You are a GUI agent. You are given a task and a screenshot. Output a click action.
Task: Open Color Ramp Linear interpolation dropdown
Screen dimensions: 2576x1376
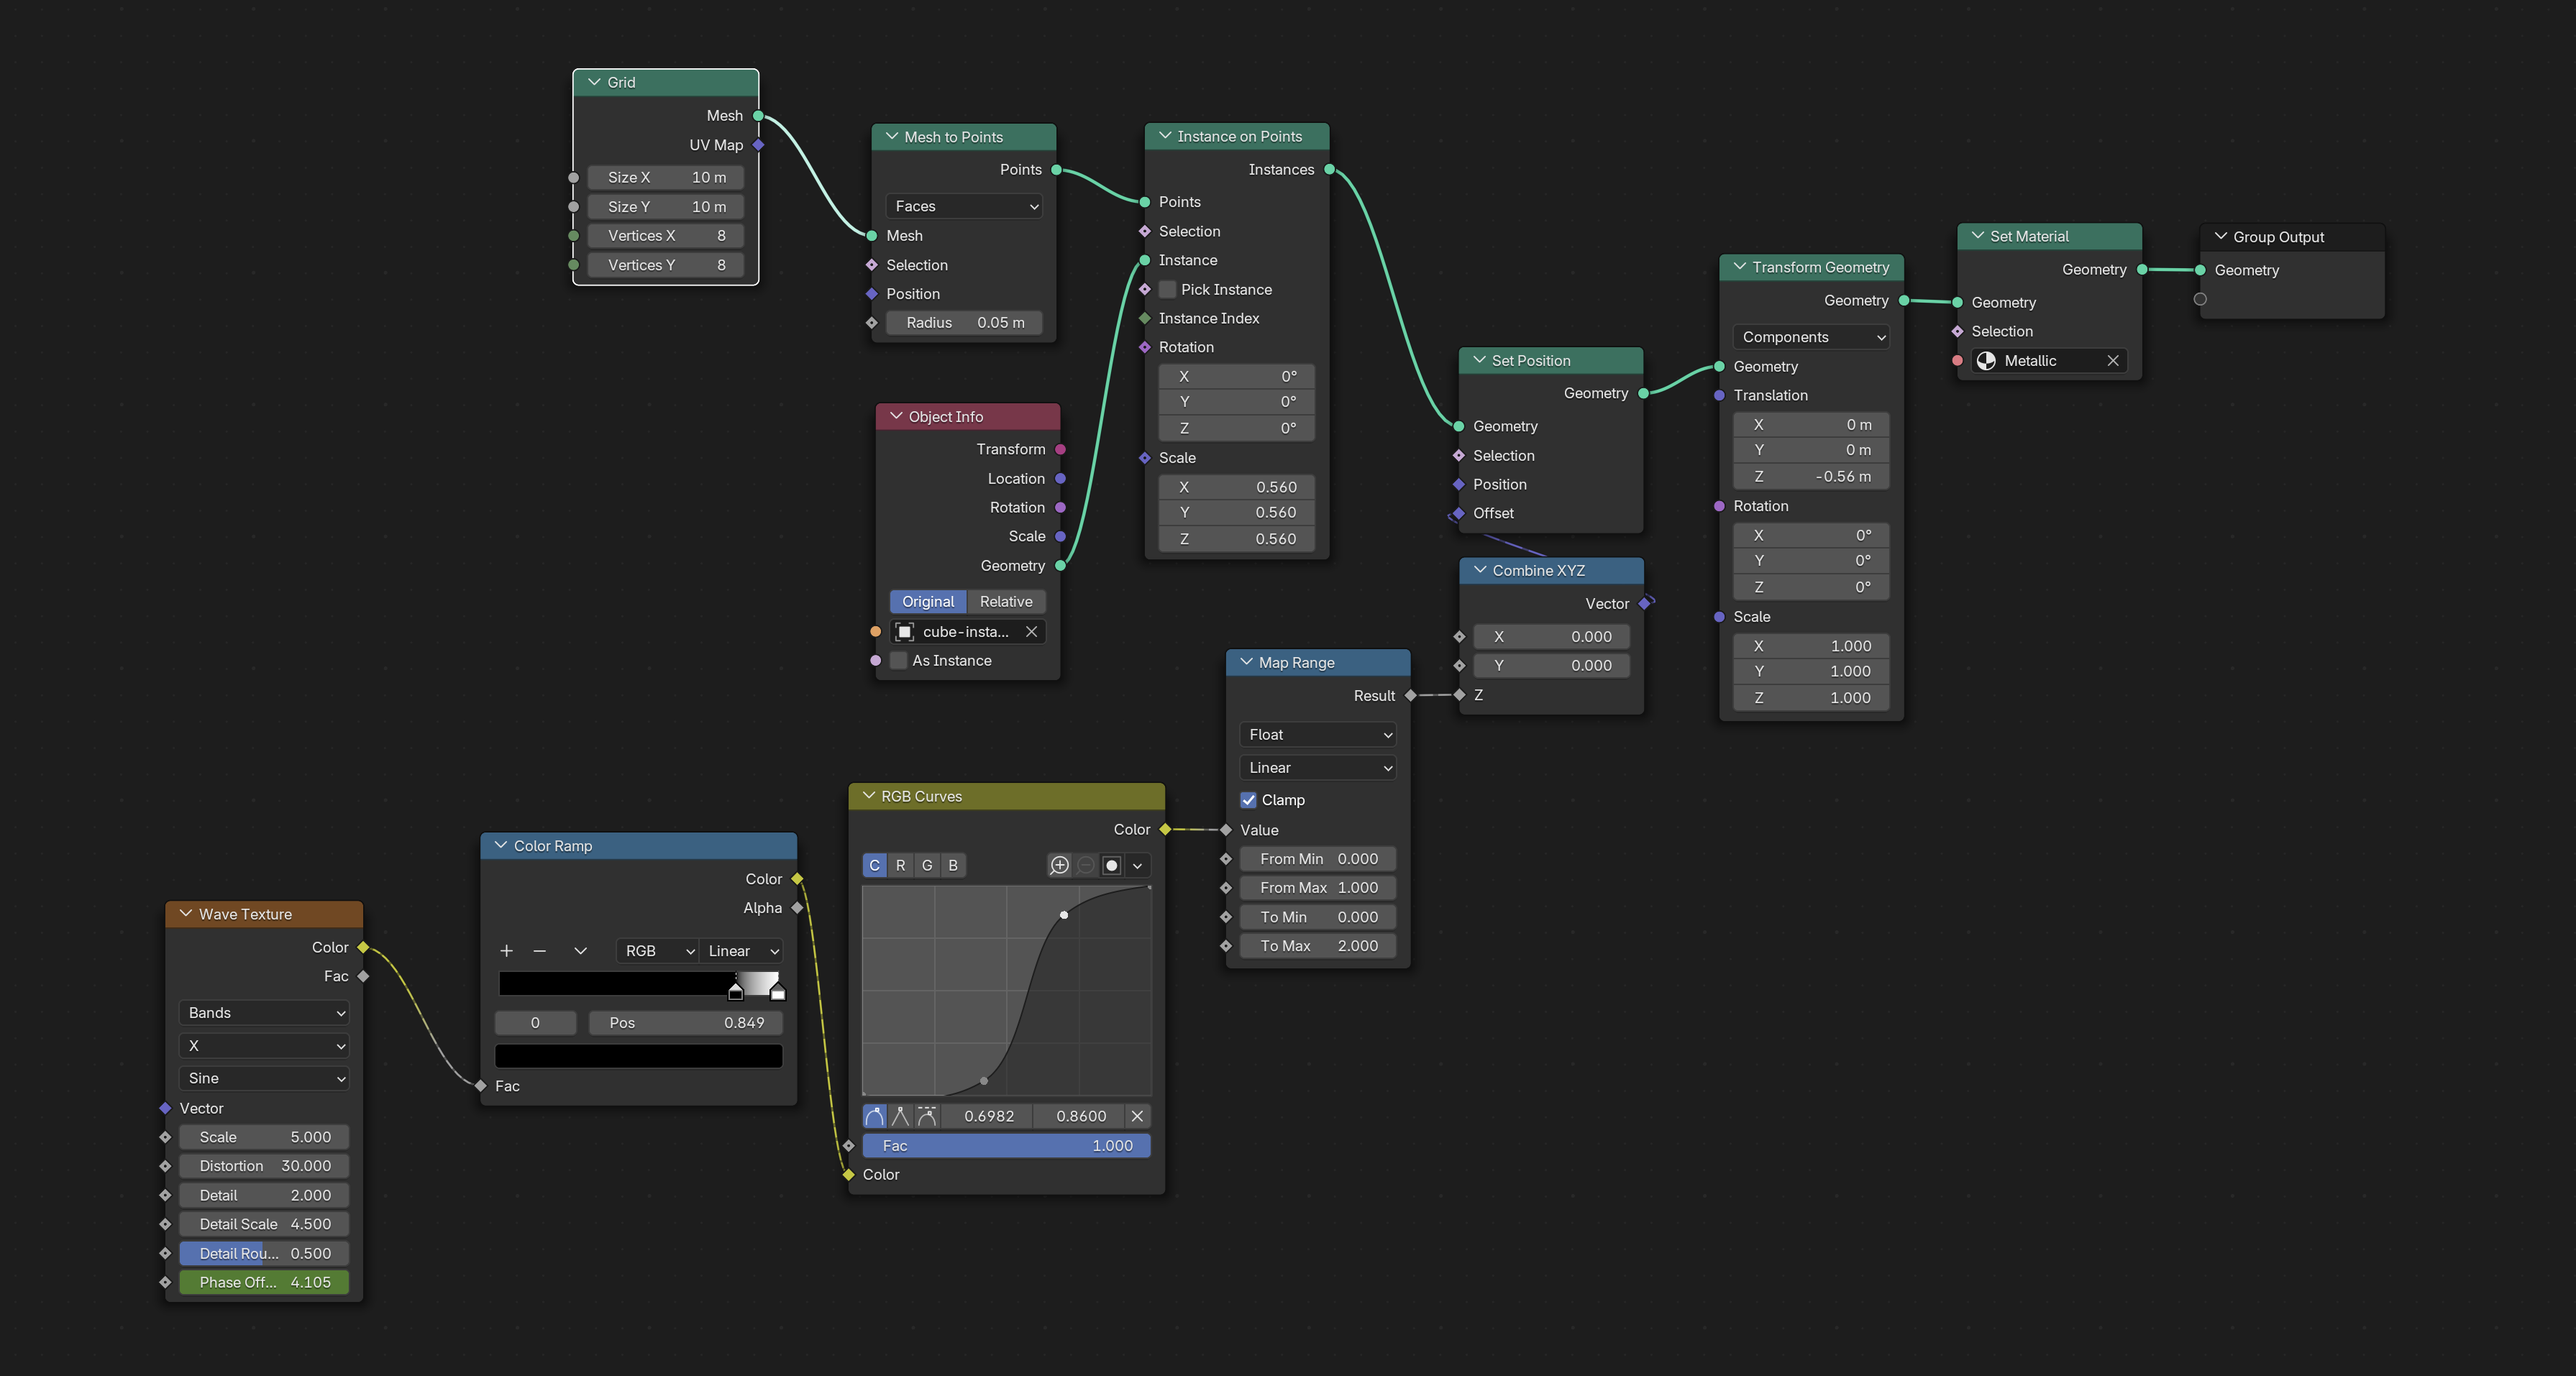pos(741,951)
